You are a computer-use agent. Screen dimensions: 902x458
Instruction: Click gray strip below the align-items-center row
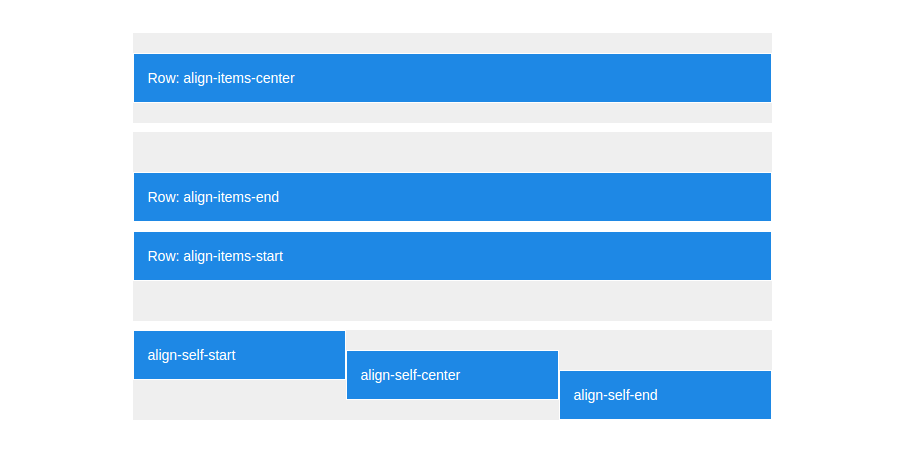click(452, 113)
